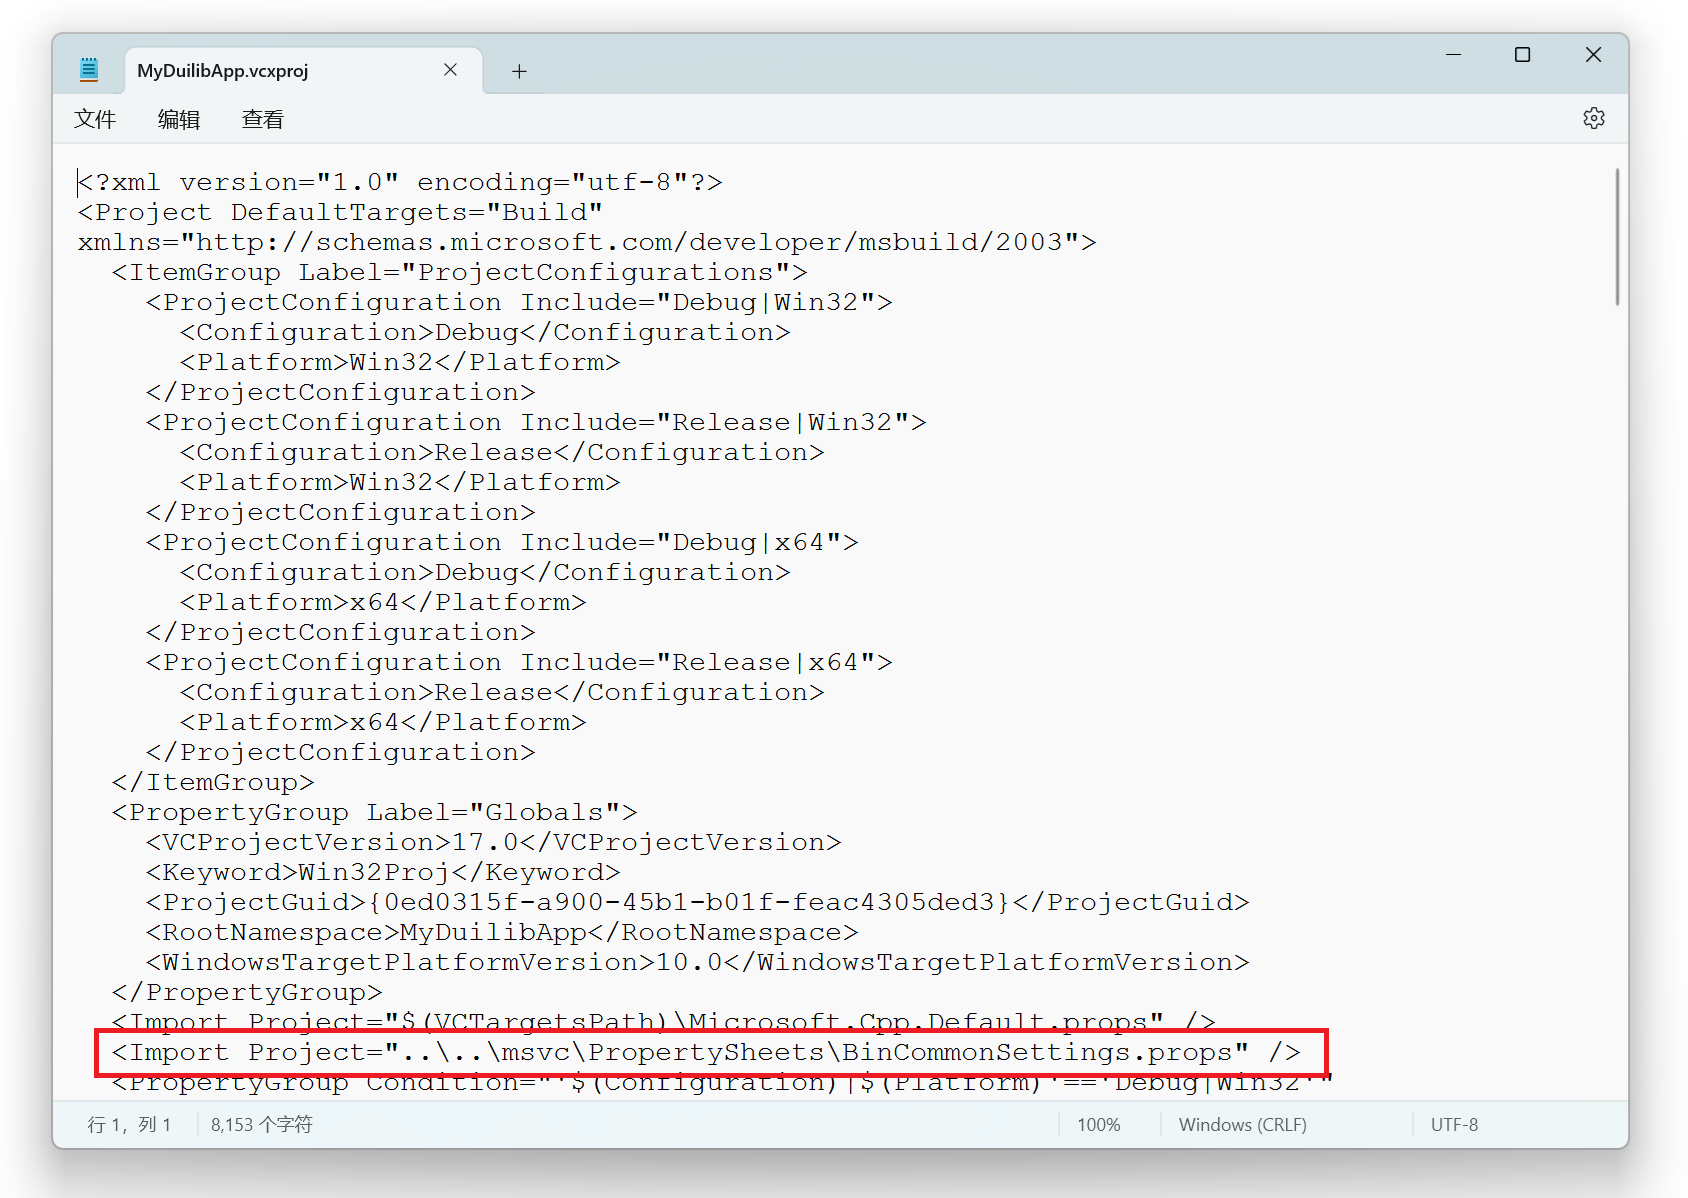This screenshot has height=1198, width=1688.
Task: Click the Keyword Win32Proj line
Action: tap(383, 872)
